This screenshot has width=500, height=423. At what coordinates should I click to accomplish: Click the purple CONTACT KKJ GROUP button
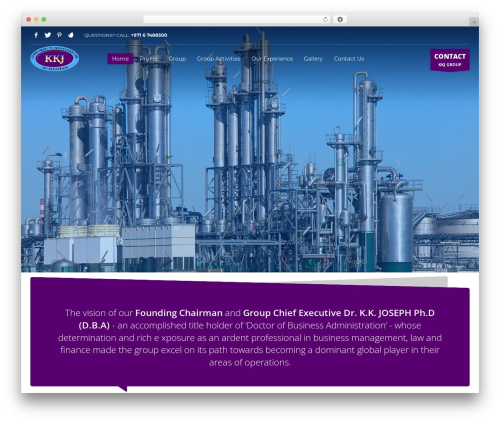(450, 60)
